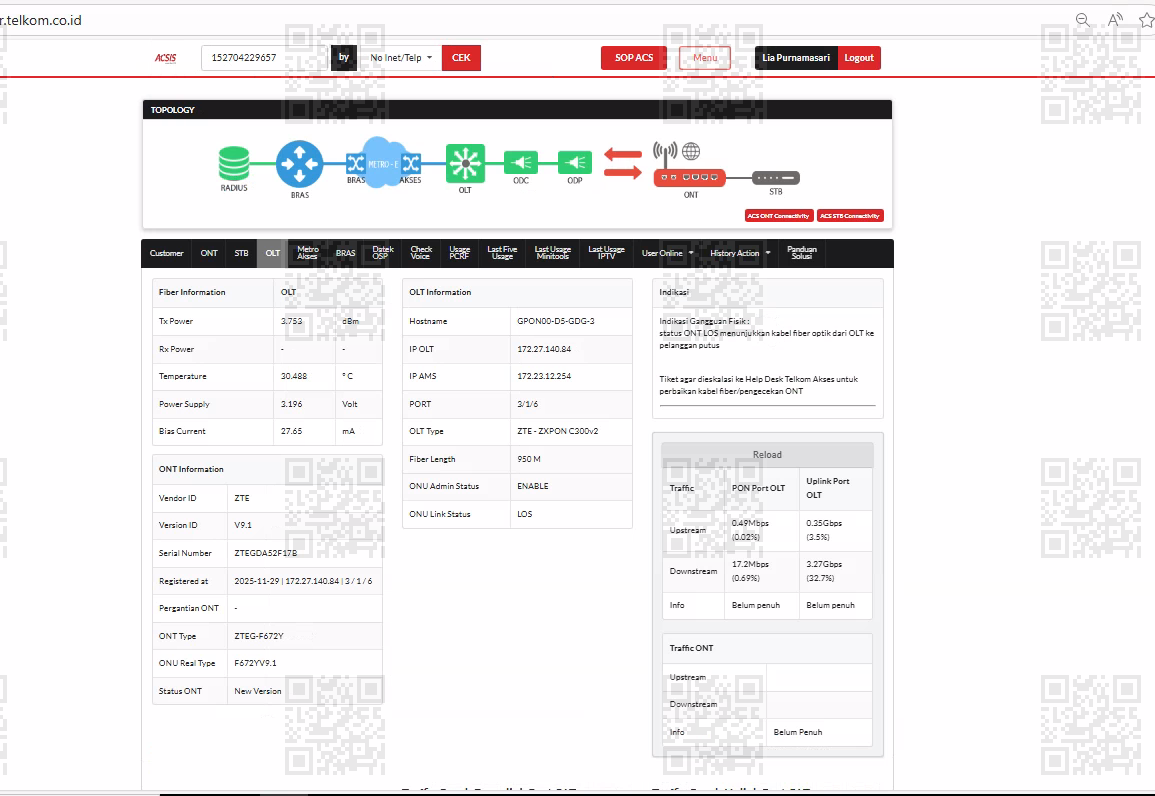Click the AKSES switch icon
The width and height of the screenshot is (1155, 796).
coord(411,163)
